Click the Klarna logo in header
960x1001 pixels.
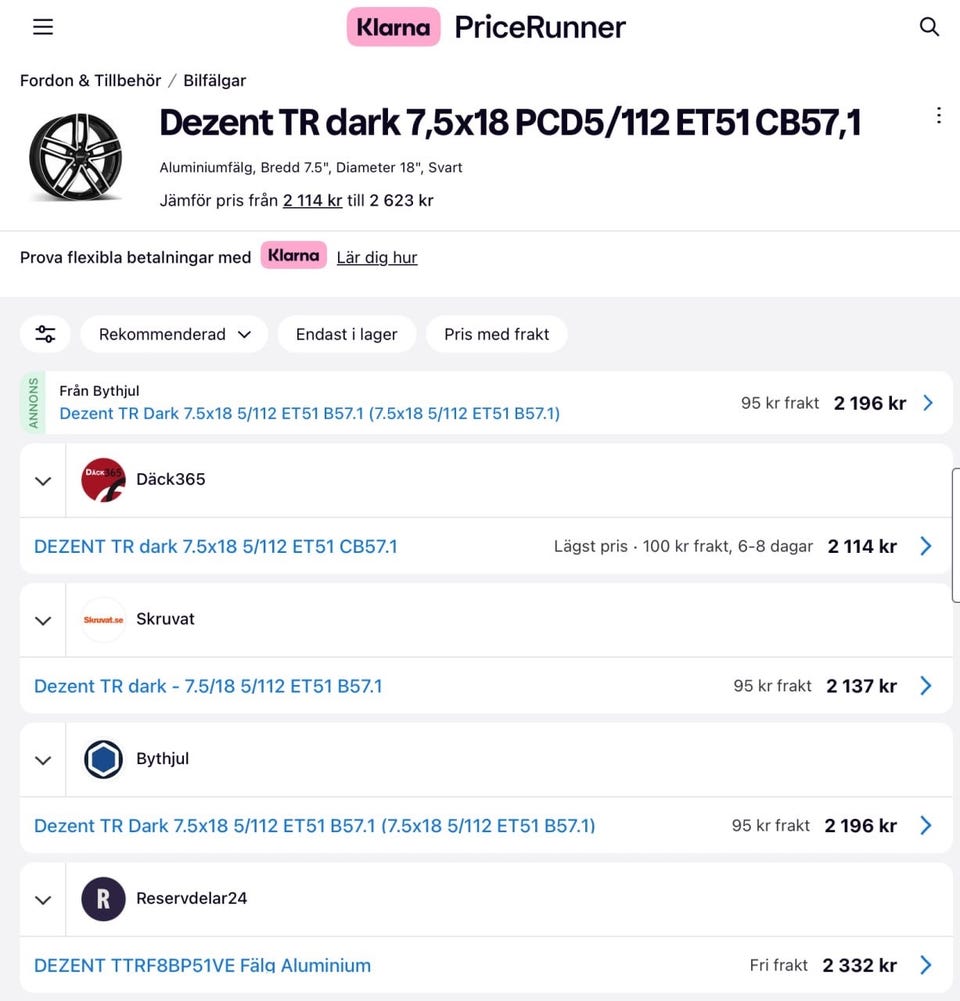(393, 27)
